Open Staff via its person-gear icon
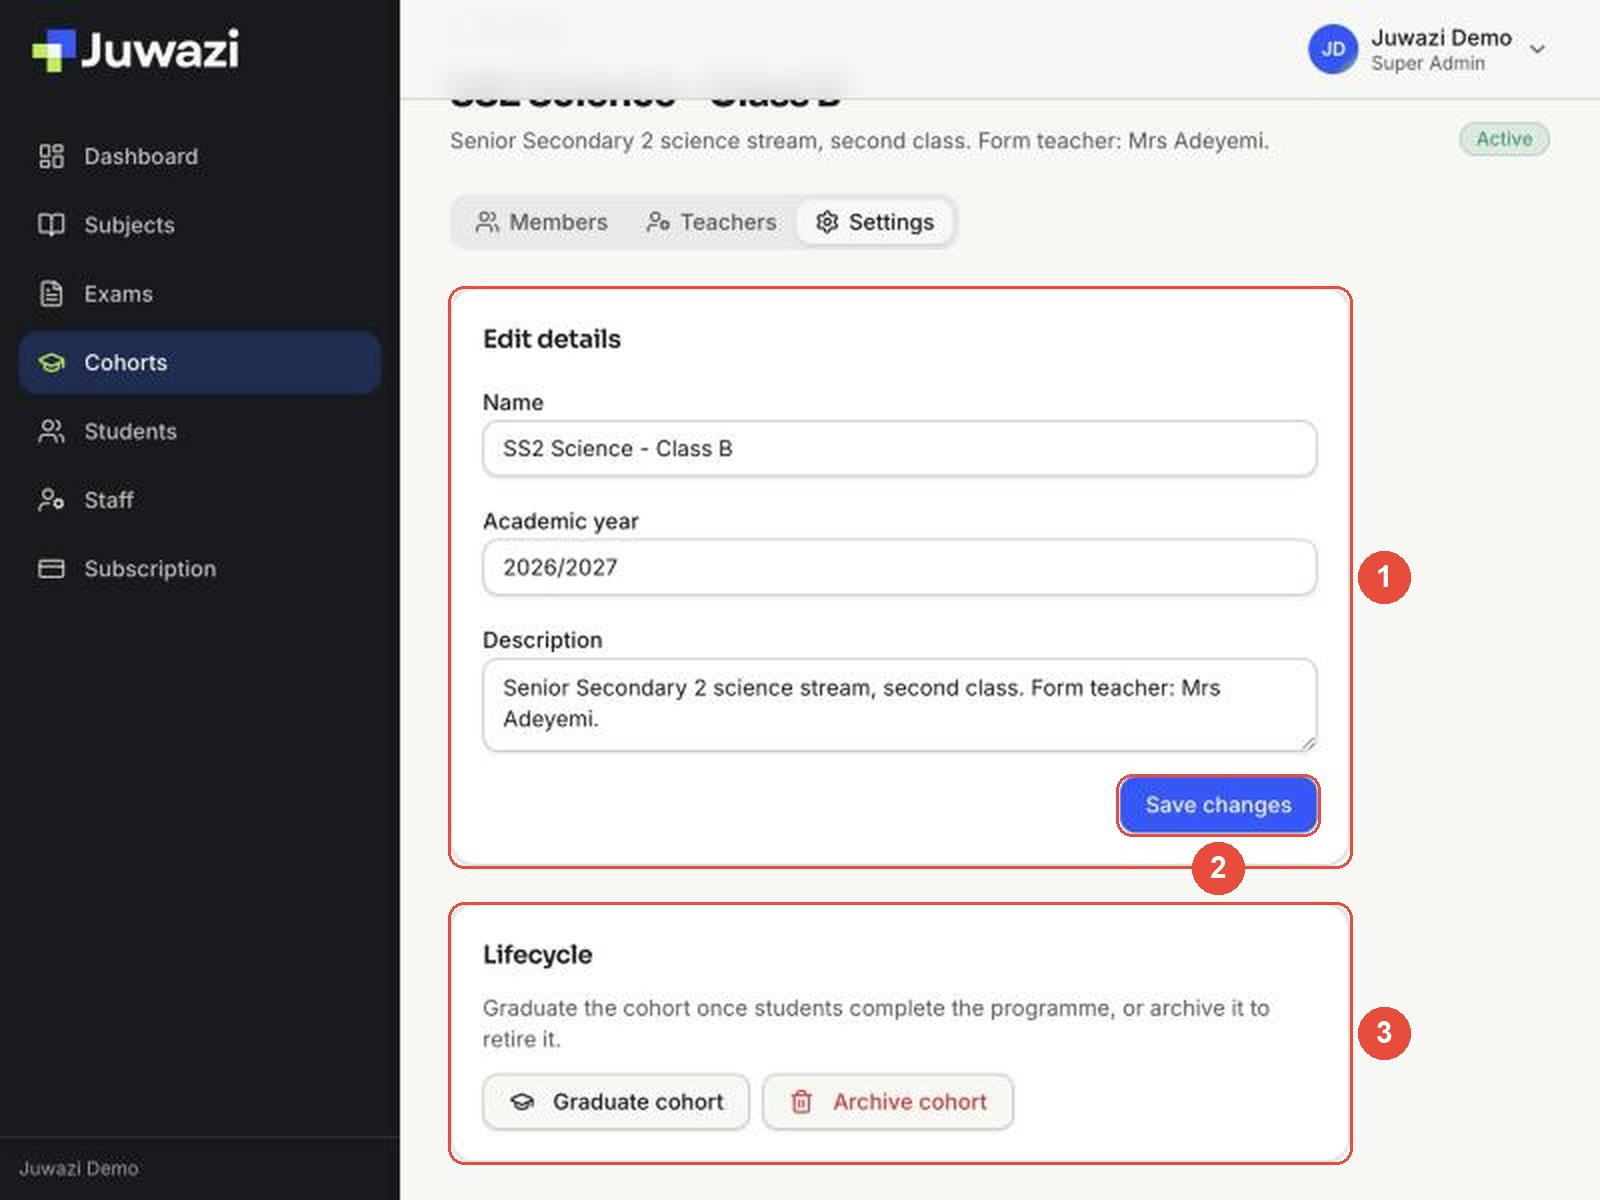The image size is (1600, 1200). coord(51,500)
